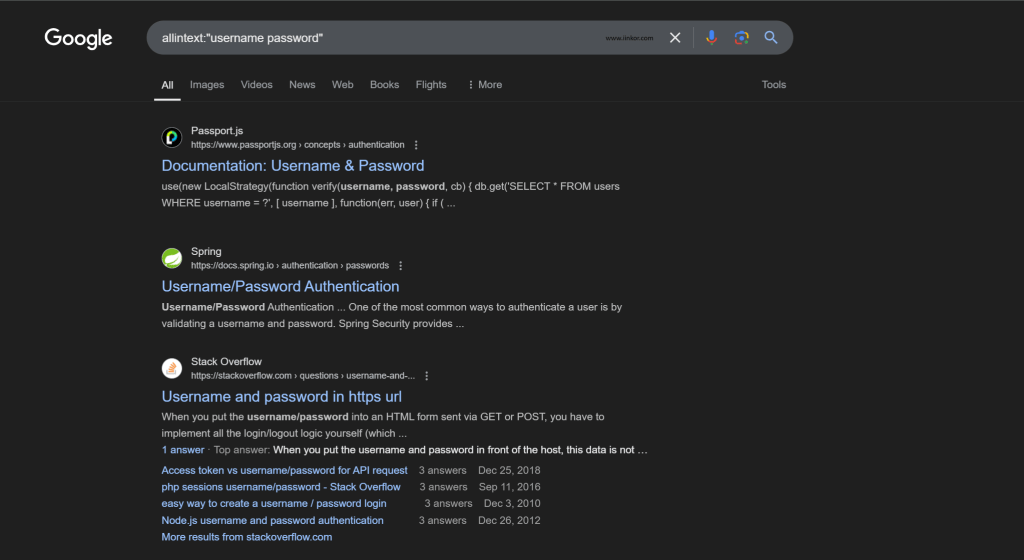The height and width of the screenshot is (560, 1024).
Task: Click the Stack Overflow favicon
Action: click(172, 368)
